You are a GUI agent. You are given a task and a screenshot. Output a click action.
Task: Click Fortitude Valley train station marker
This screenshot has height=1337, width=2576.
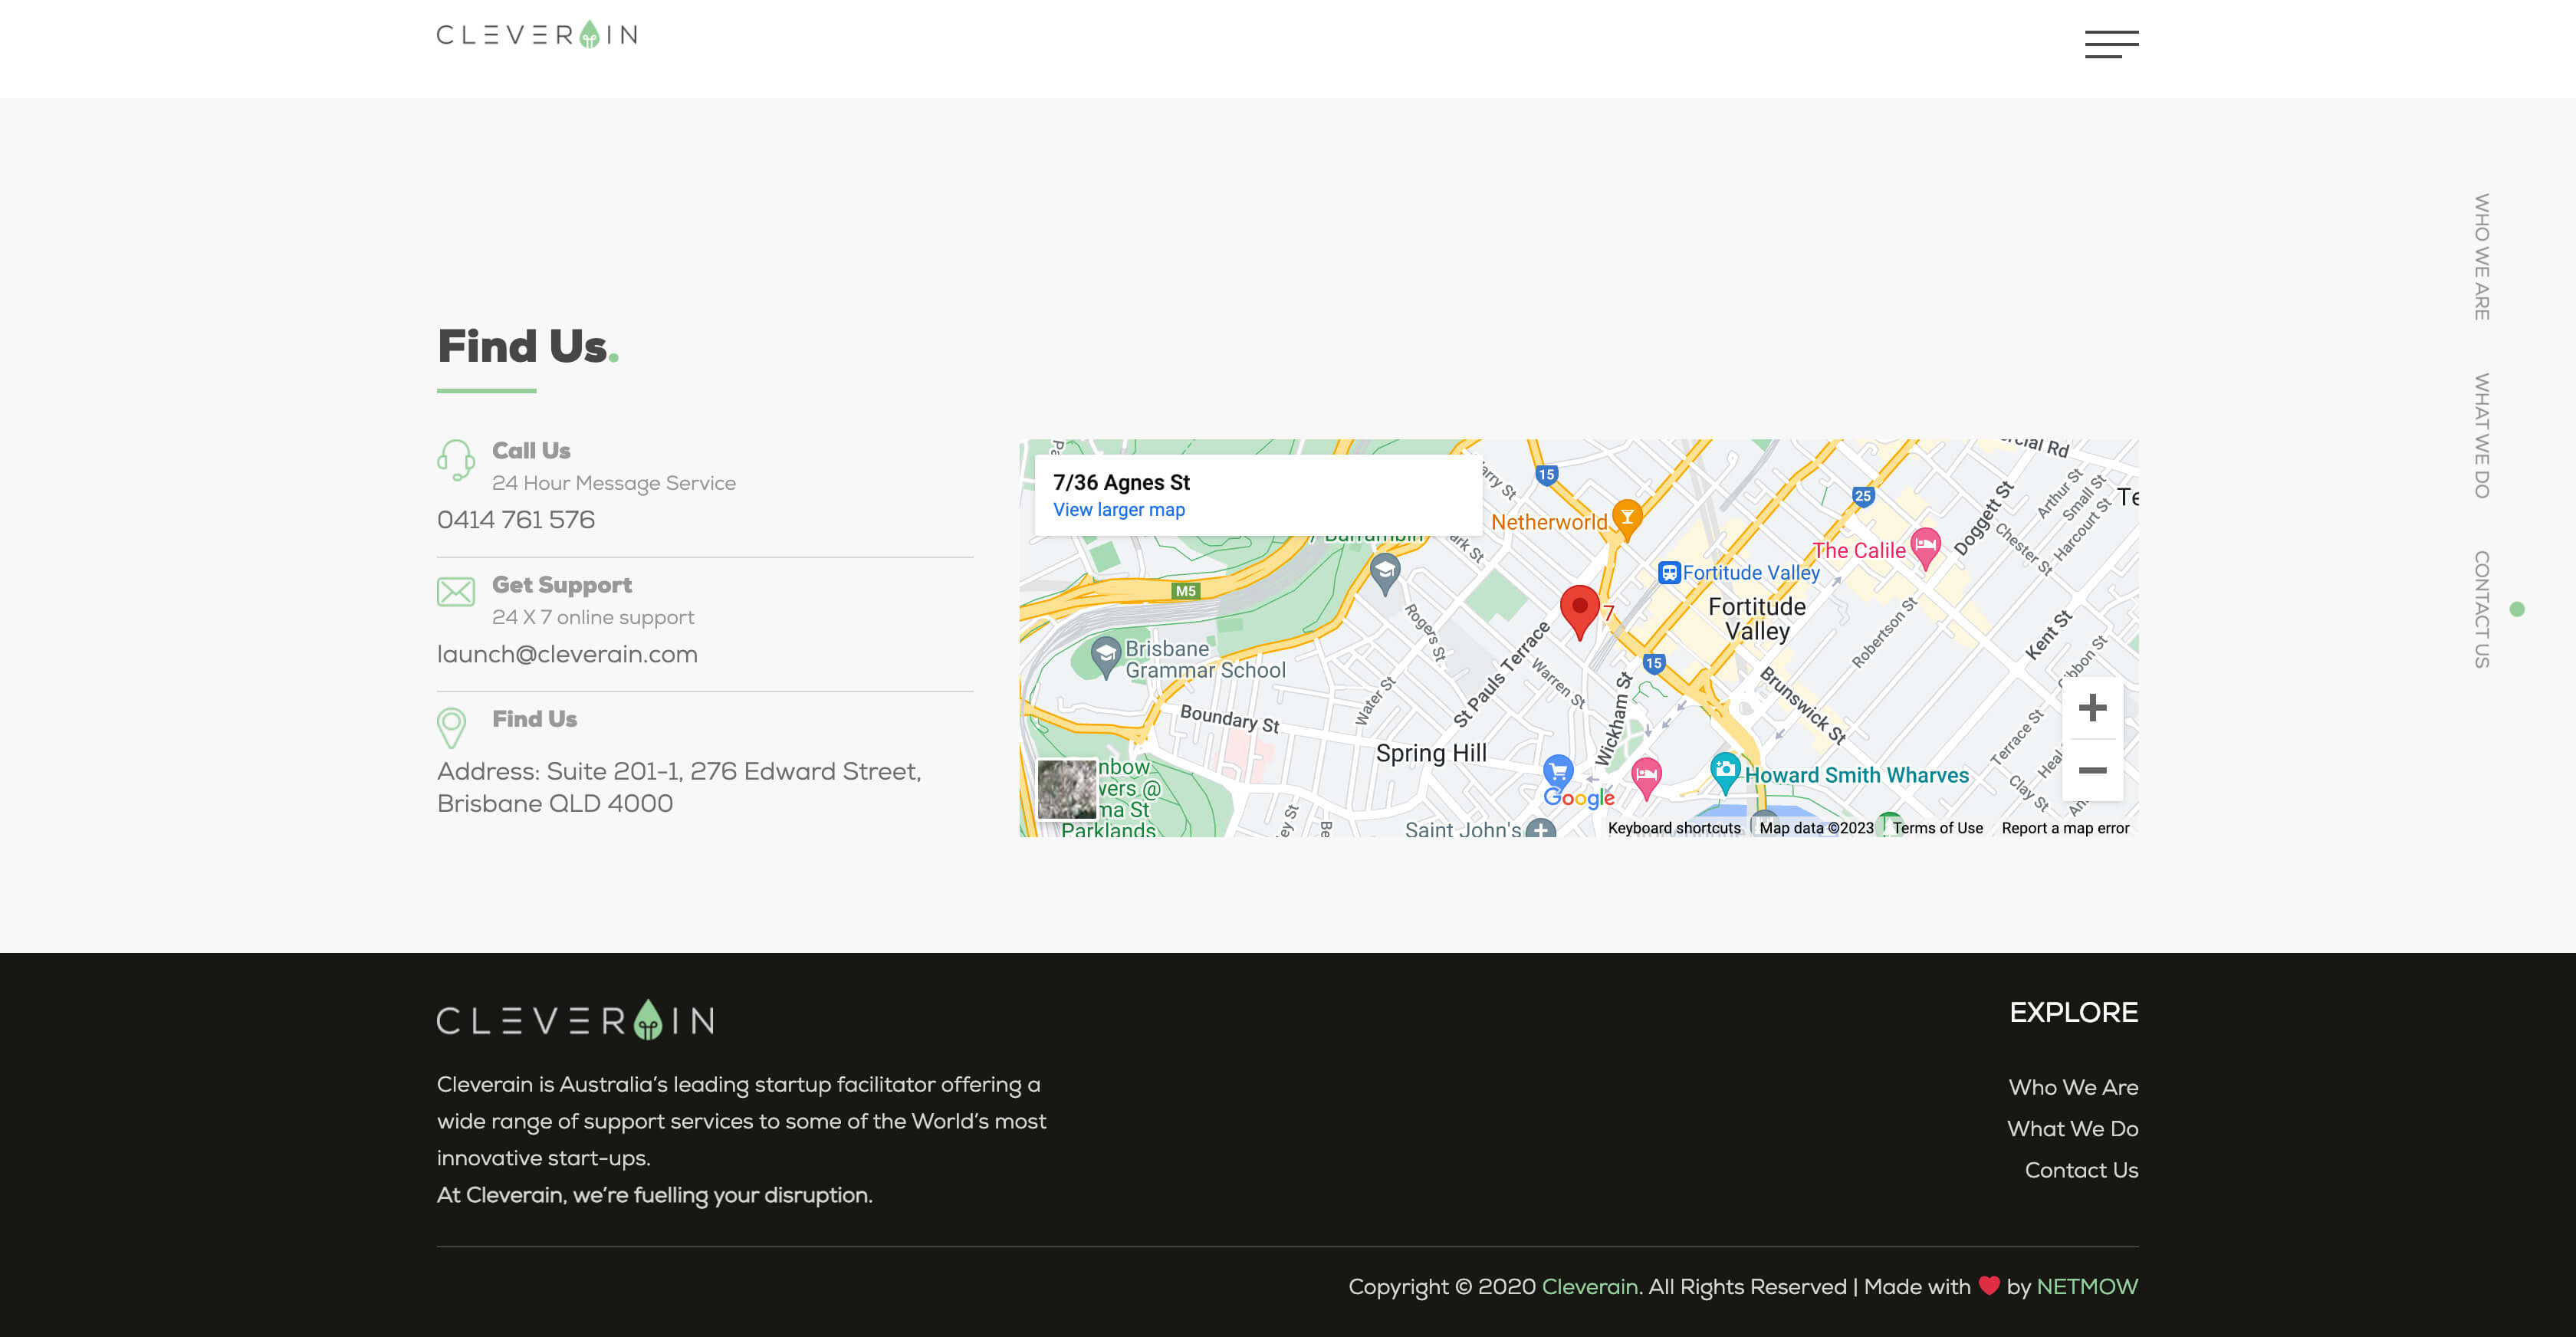(1668, 573)
